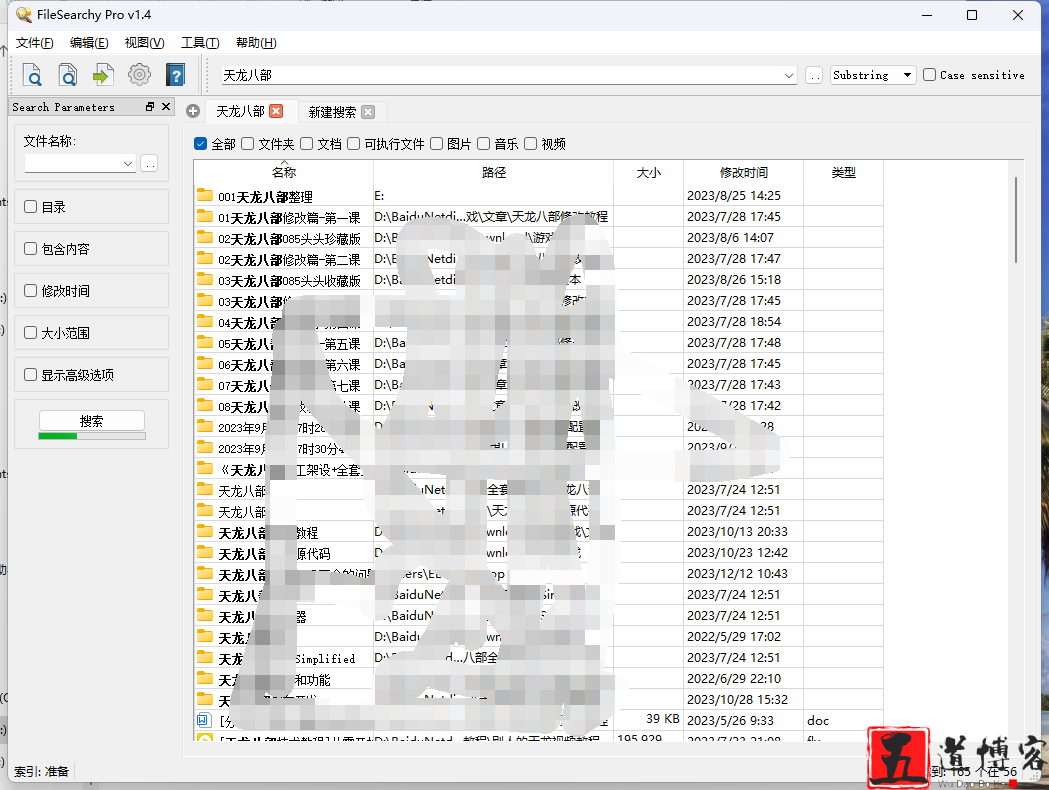This screenshot has height=790, width=1049.
Task: Click browse button next to 文件名称 field
Action: pos(149,163)
